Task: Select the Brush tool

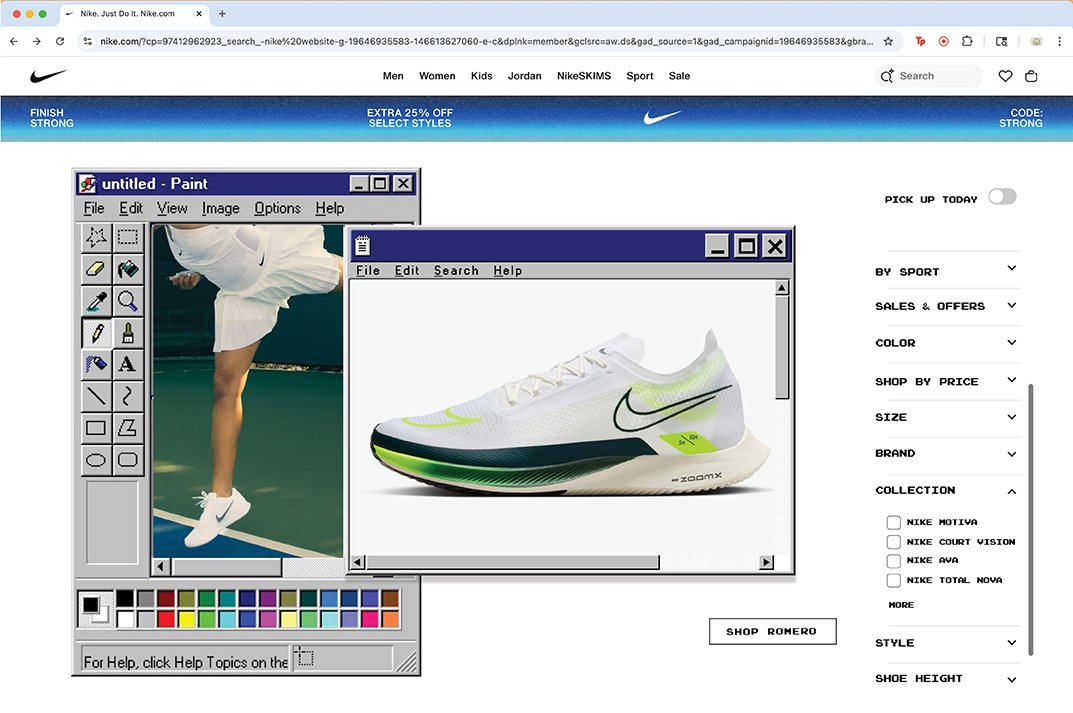Action: [x=127, y=332]
